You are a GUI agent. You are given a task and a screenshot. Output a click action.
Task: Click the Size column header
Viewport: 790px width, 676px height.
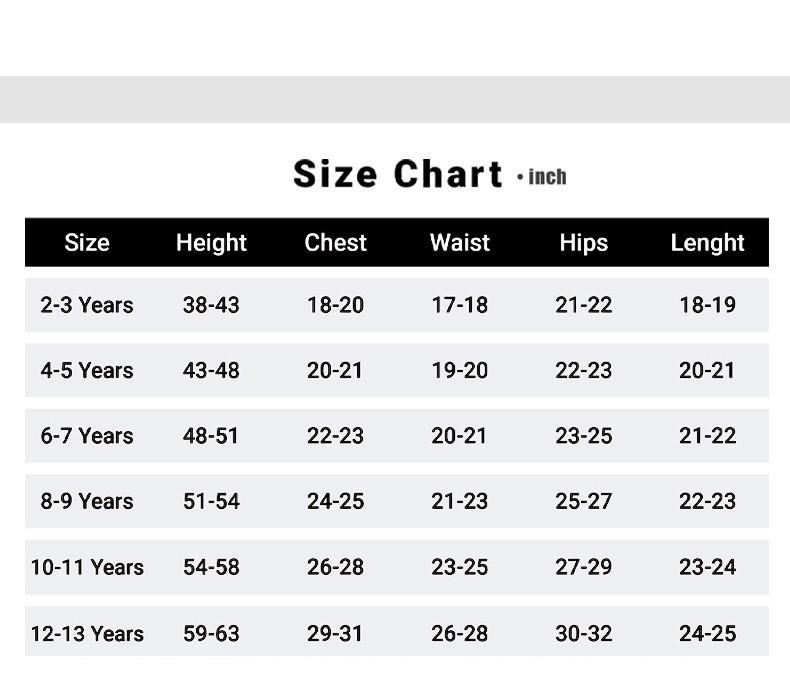click(87, 243)
